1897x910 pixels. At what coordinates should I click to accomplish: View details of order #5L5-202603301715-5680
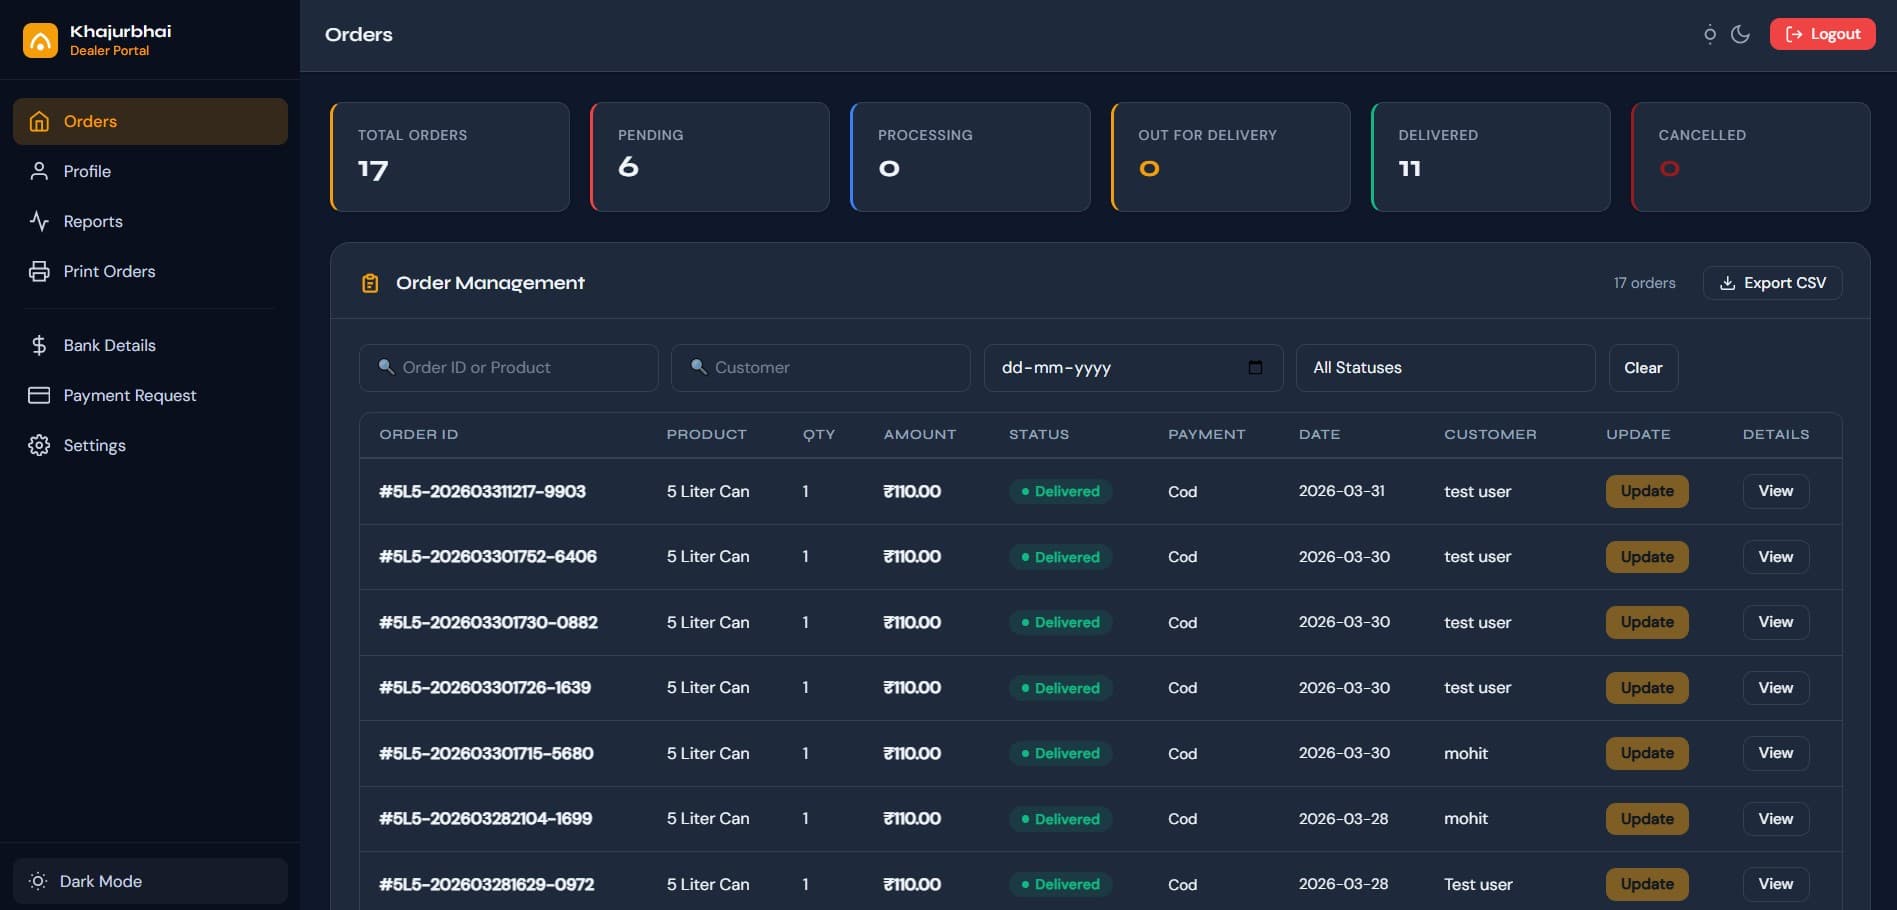coord(1775,753)
